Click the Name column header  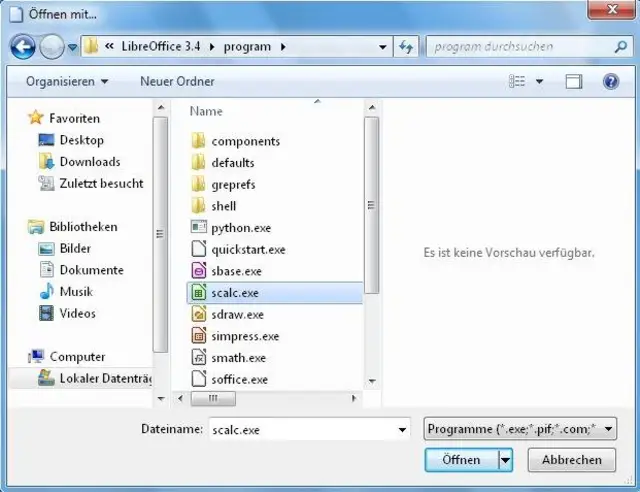pyautogui.click(x=206, y=111)
